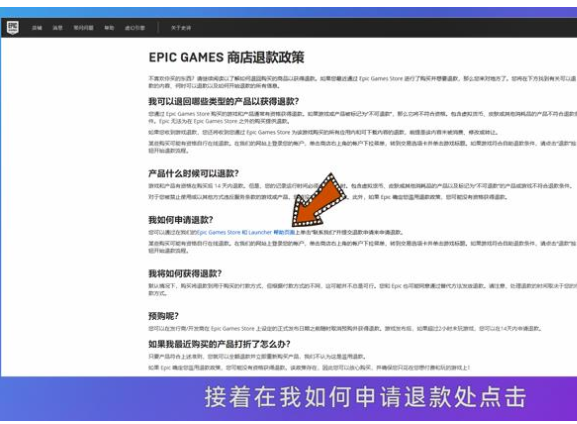Click the heading '如果我最近购买的产品打折了怎么办?'

219,344
